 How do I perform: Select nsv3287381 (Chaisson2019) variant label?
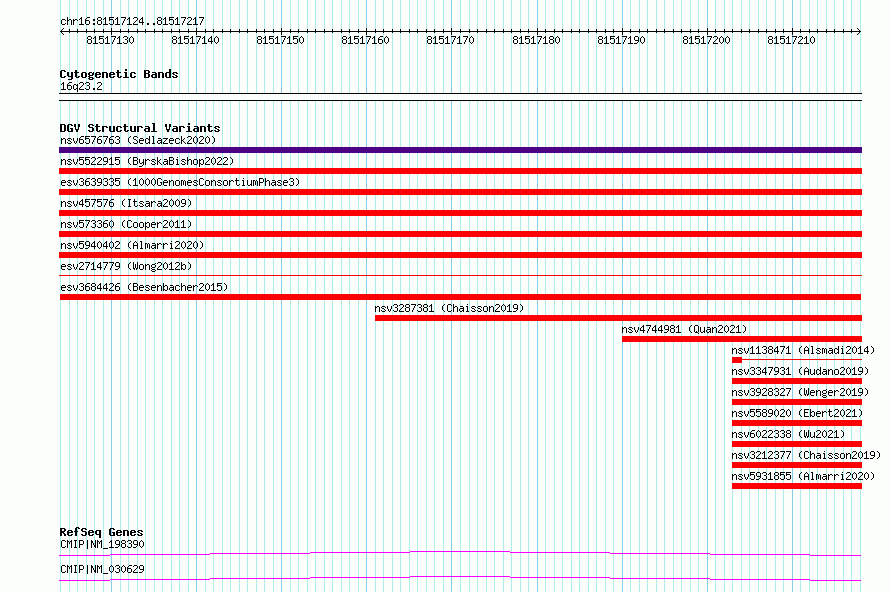tap(449, 308)
